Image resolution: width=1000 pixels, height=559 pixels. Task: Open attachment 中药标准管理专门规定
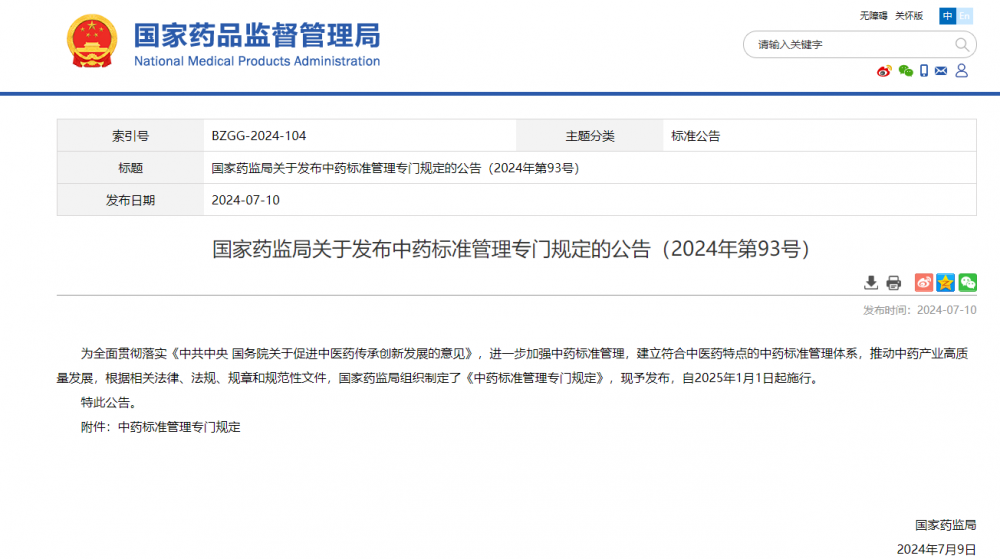click(x=179, y=427)
